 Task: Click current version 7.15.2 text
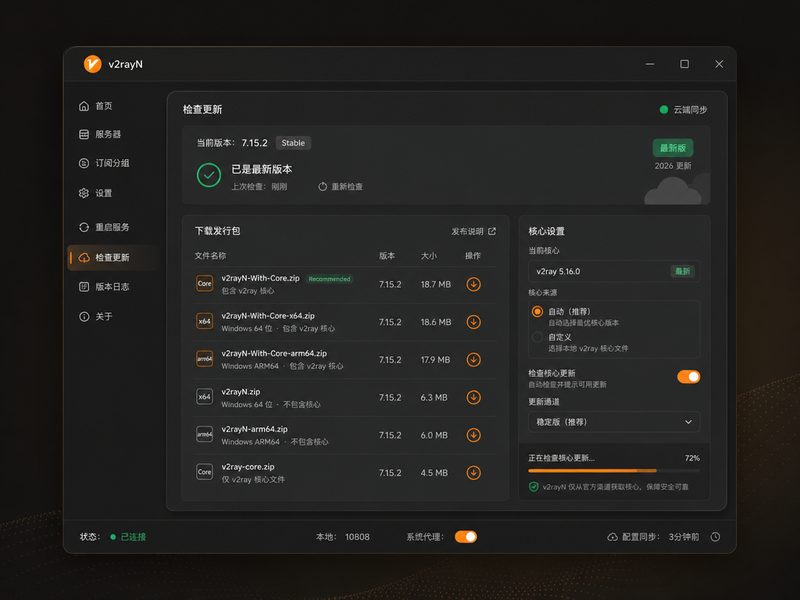click(255, 143)
